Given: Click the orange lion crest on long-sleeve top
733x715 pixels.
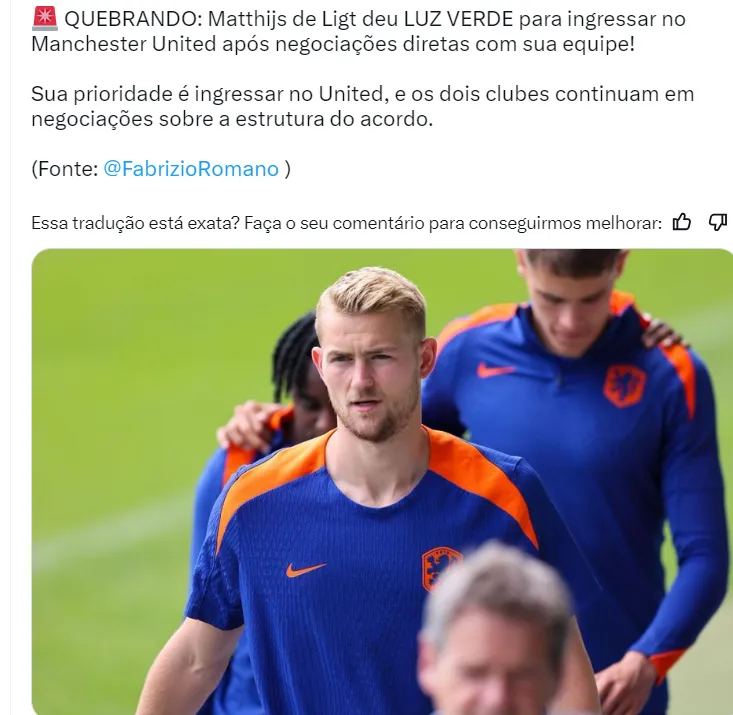Looking at the screenshot, I should tap(624, 386).
